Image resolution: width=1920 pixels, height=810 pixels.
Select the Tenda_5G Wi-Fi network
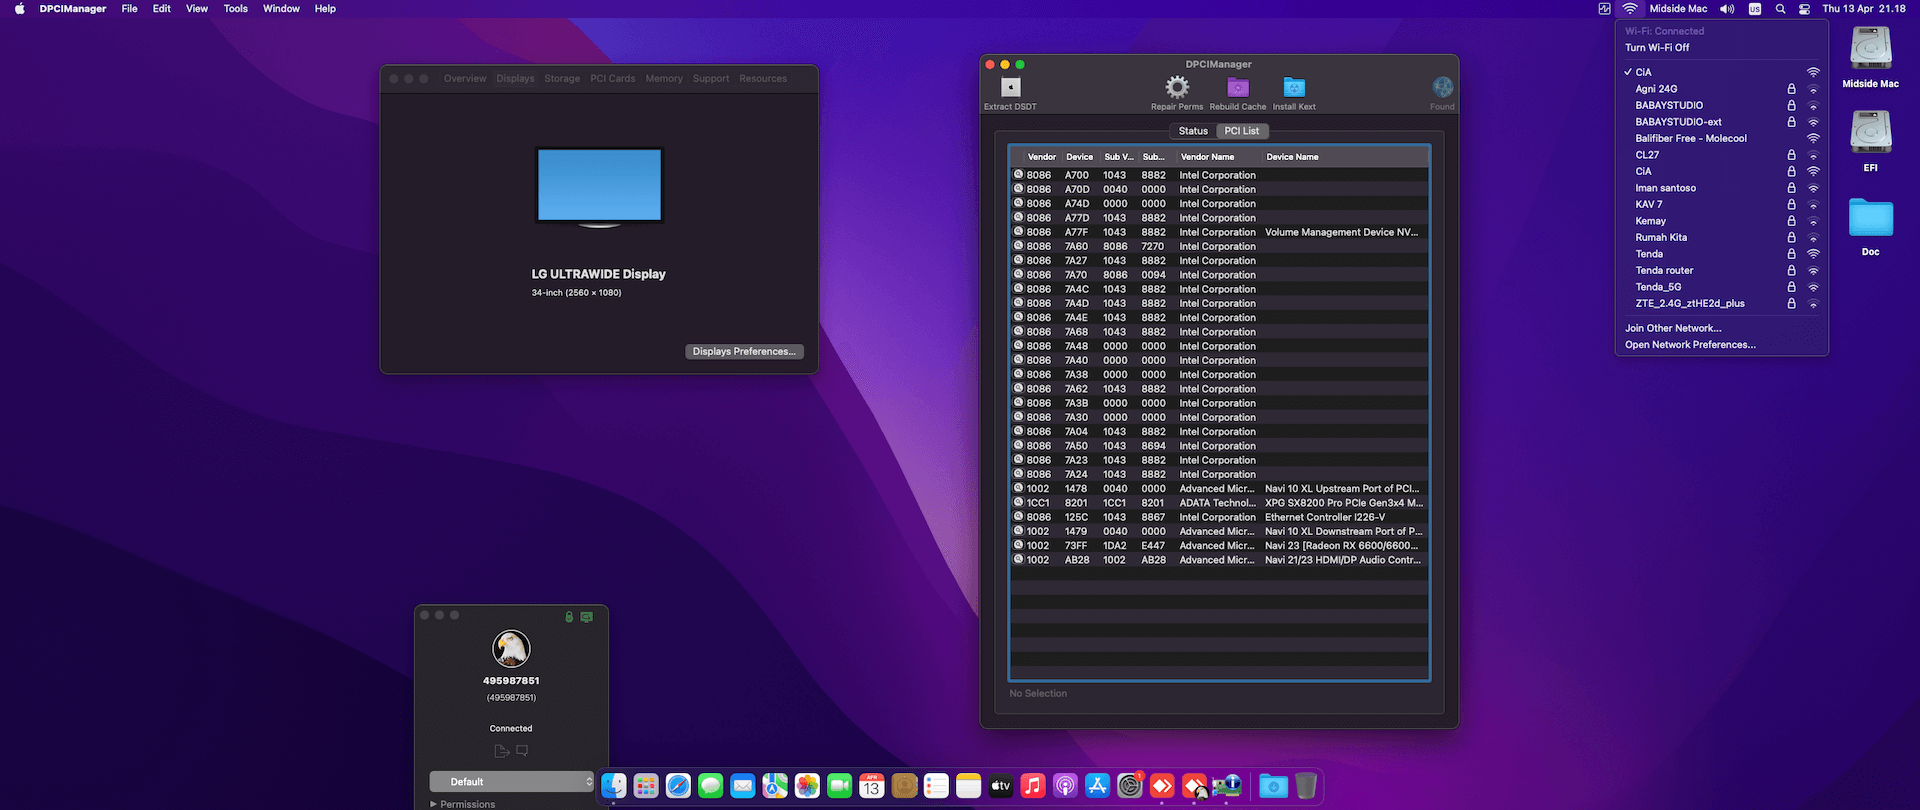tap(1658, 287)
